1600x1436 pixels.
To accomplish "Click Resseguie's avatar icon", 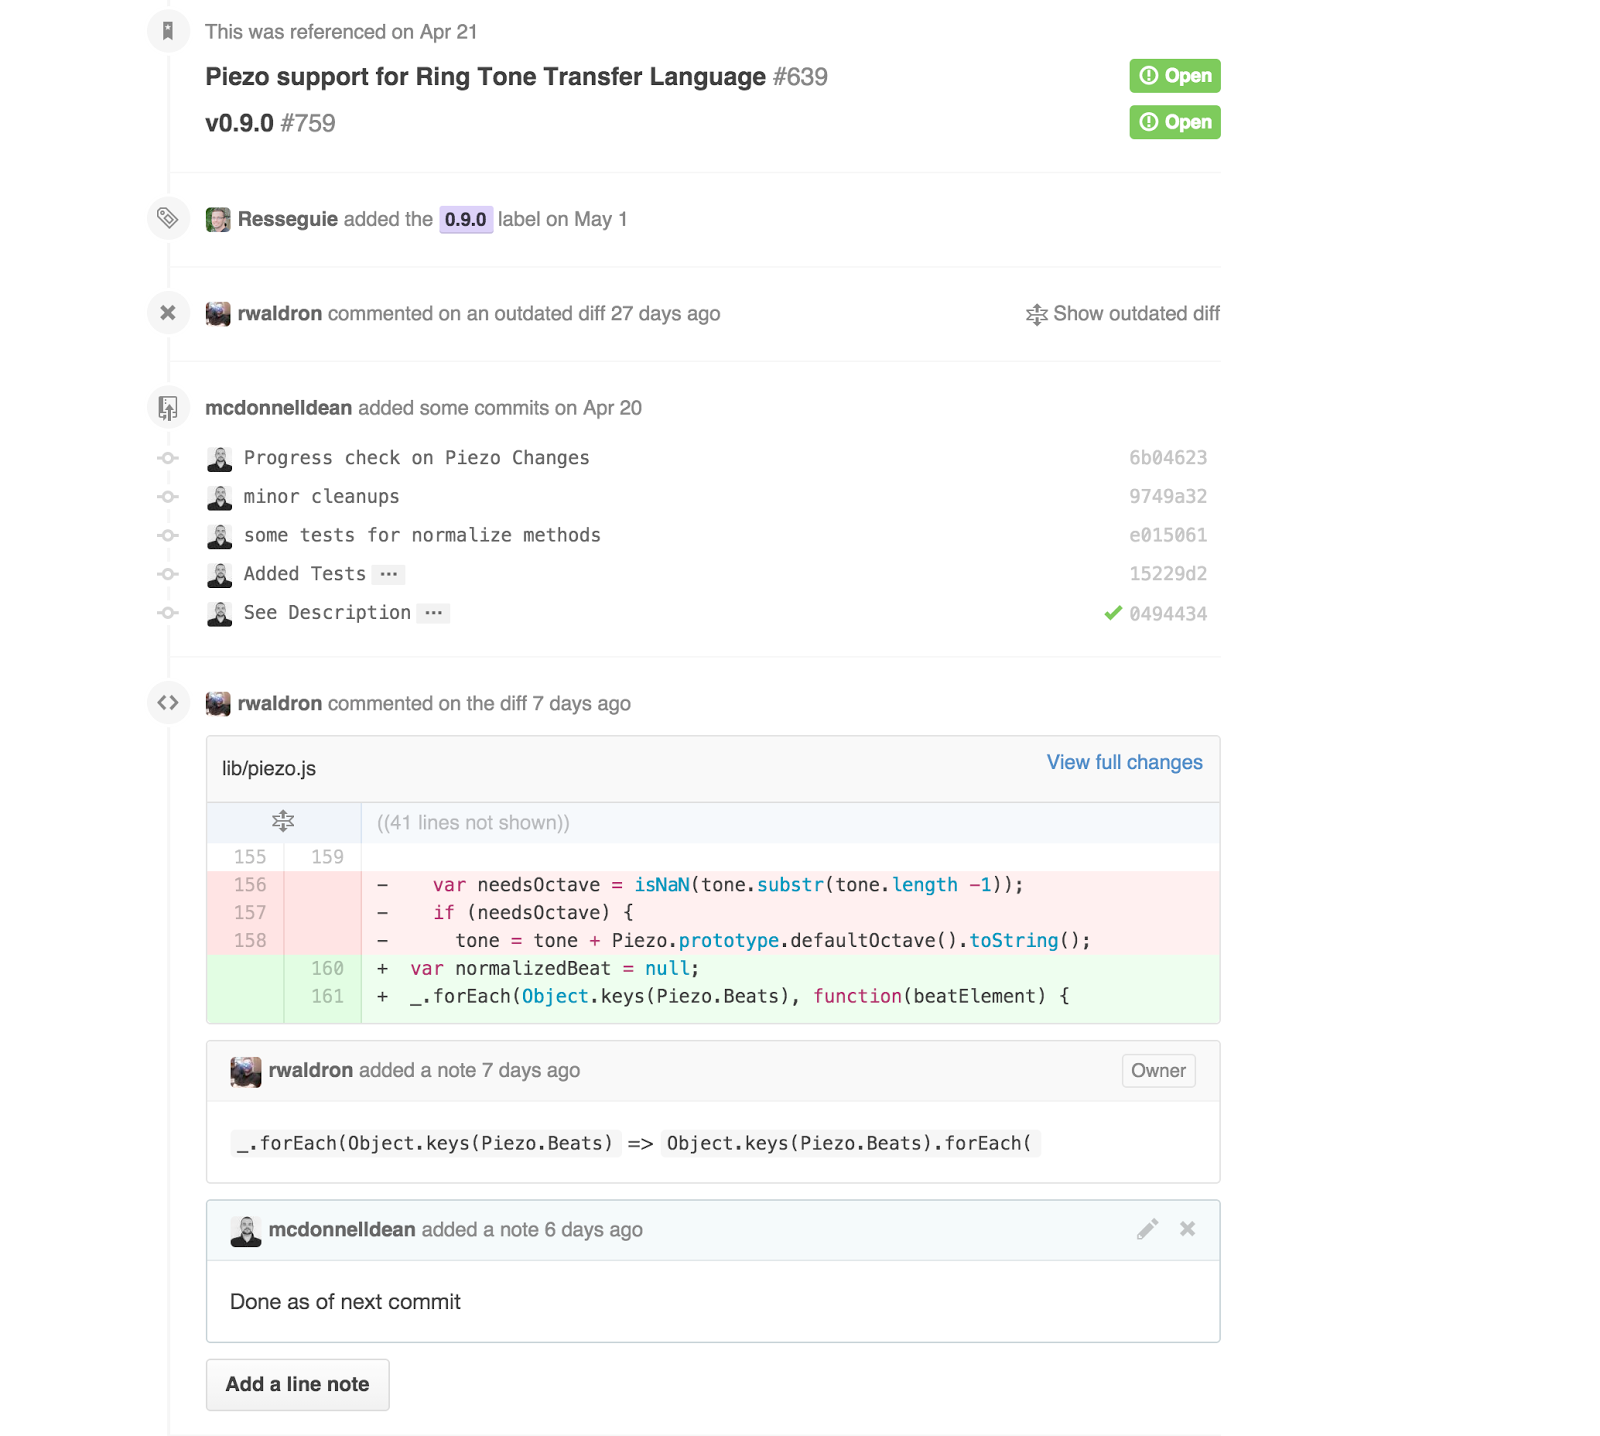I will pyautogui.click(x=218, y=220).
